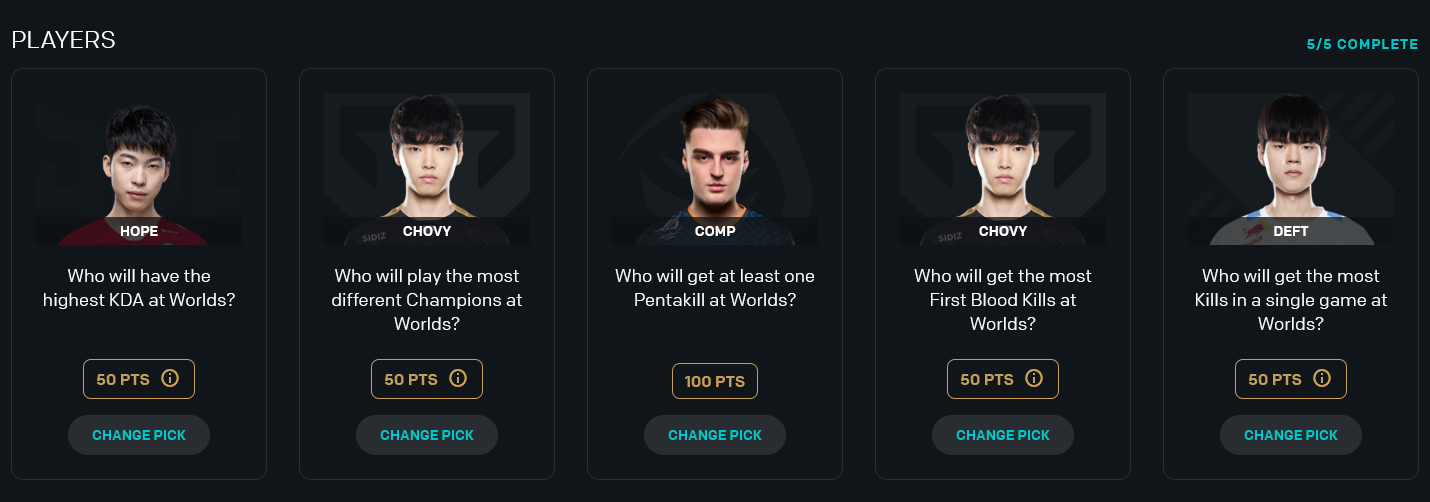Change pick for most different Champions question
The width and height of the screenshot is (1430, 502).
click(427, 435)
